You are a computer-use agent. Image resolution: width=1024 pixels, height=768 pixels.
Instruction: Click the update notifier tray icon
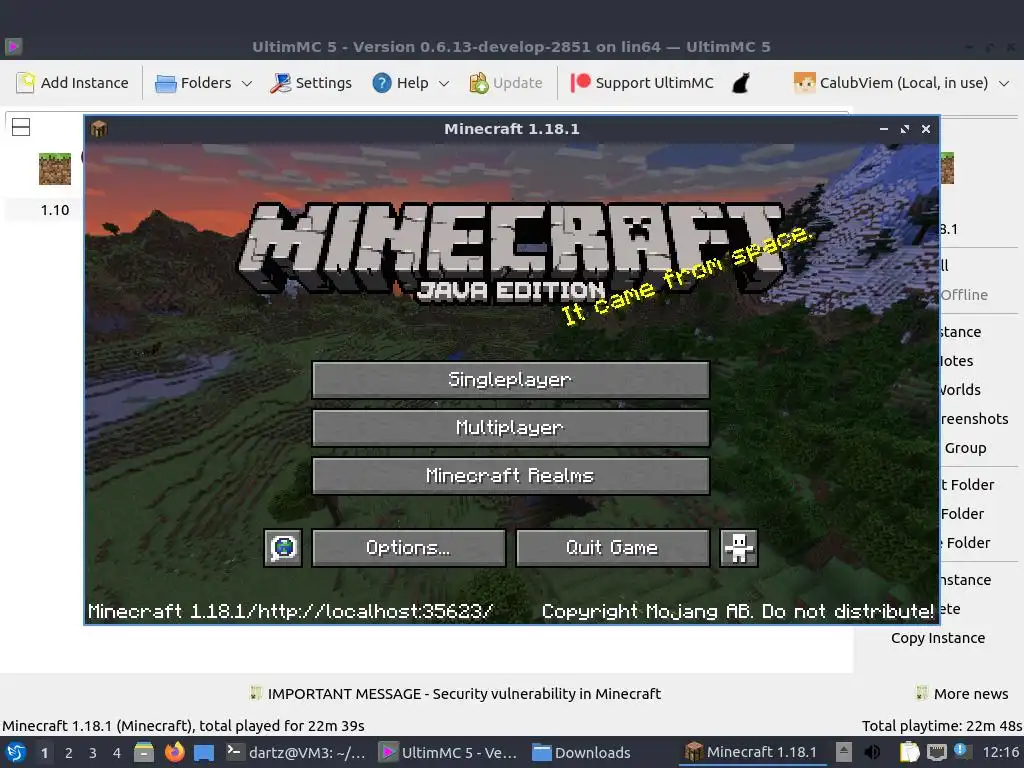[x=961, y=751]
